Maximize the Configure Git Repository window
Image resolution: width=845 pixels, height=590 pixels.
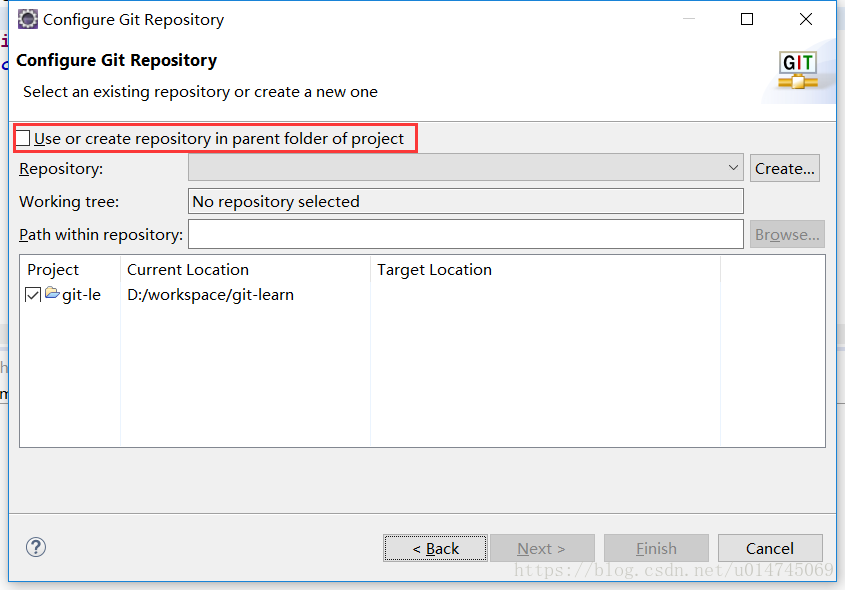[747, 19]
